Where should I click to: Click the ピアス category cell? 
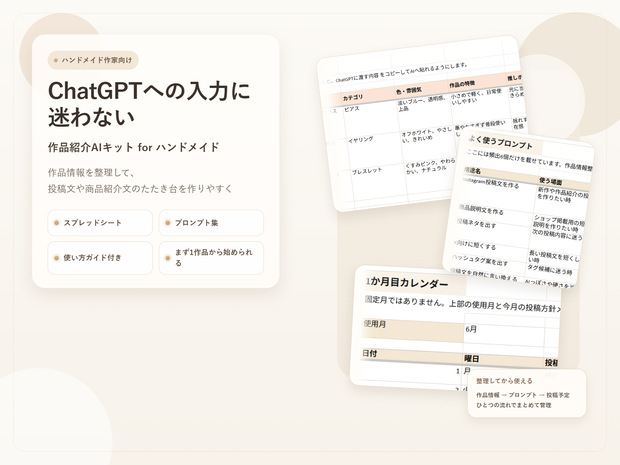[x=352, y=109]
